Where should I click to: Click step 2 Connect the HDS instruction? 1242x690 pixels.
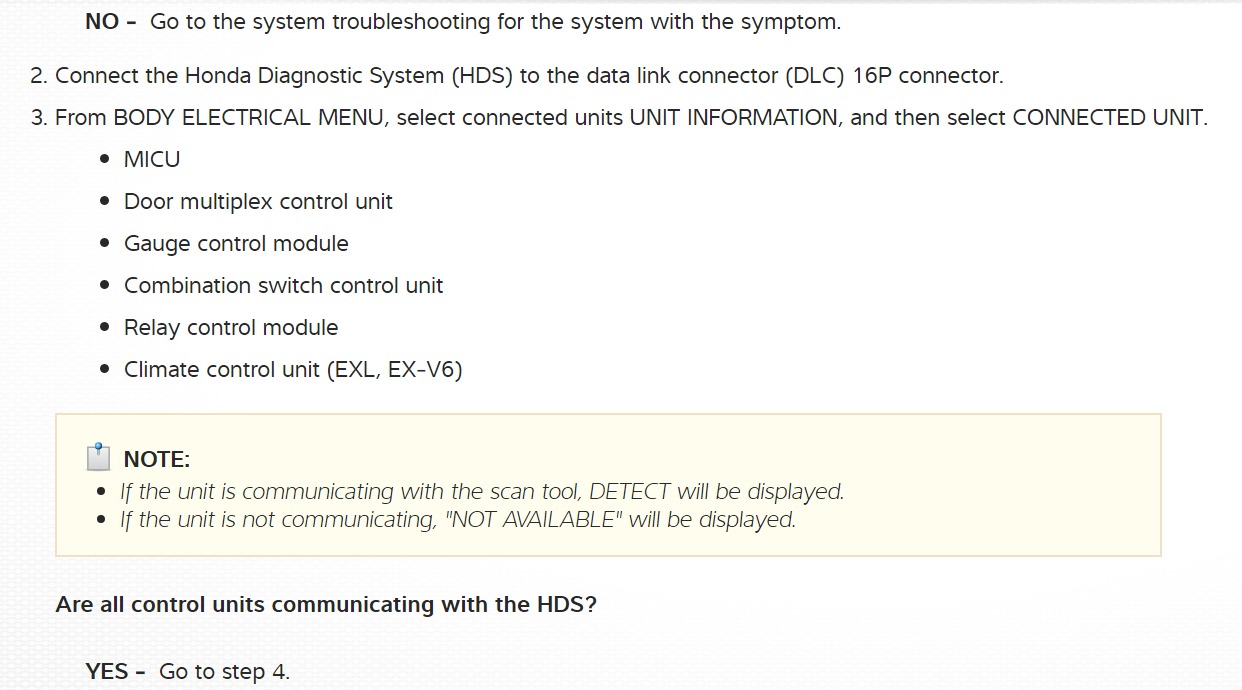click(528, 75)
